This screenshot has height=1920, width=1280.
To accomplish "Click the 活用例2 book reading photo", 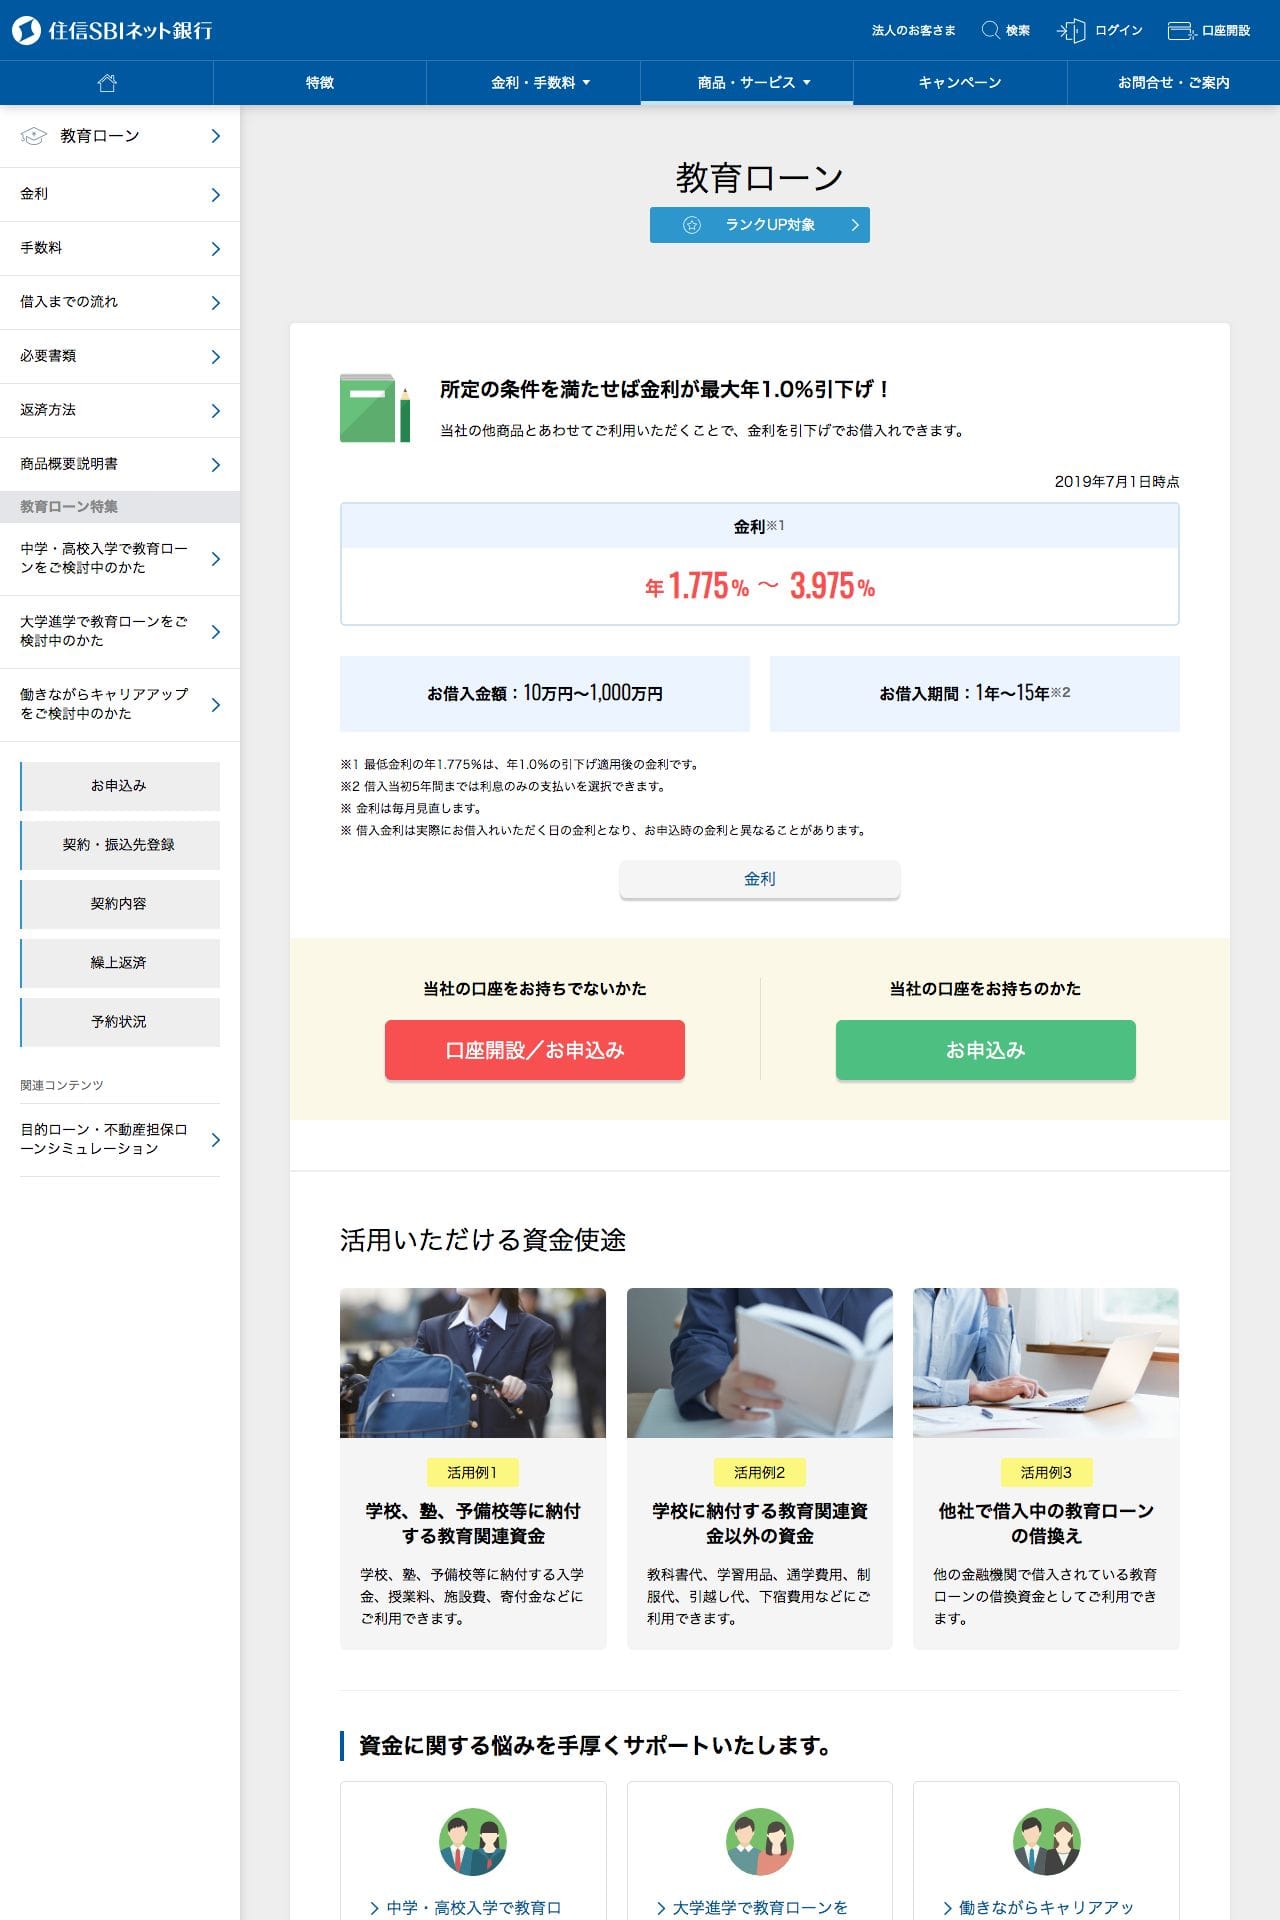I will pyautogui.click(x=760, y=1363).
